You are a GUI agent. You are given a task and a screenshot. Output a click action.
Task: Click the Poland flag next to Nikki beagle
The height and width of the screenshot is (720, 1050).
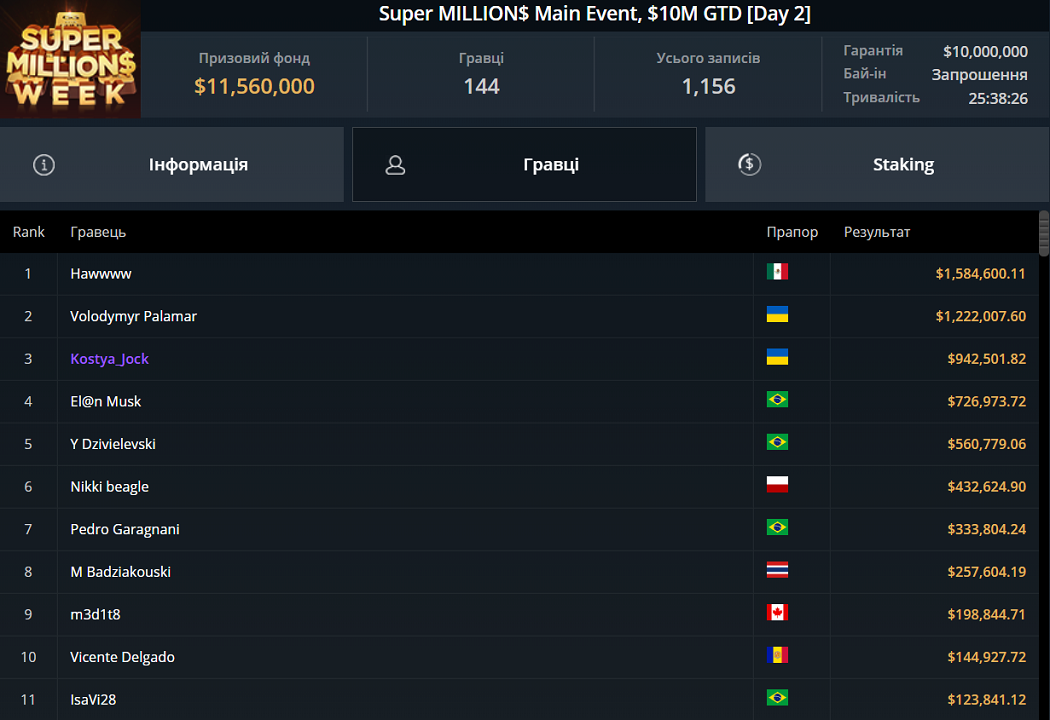(779, 486)
